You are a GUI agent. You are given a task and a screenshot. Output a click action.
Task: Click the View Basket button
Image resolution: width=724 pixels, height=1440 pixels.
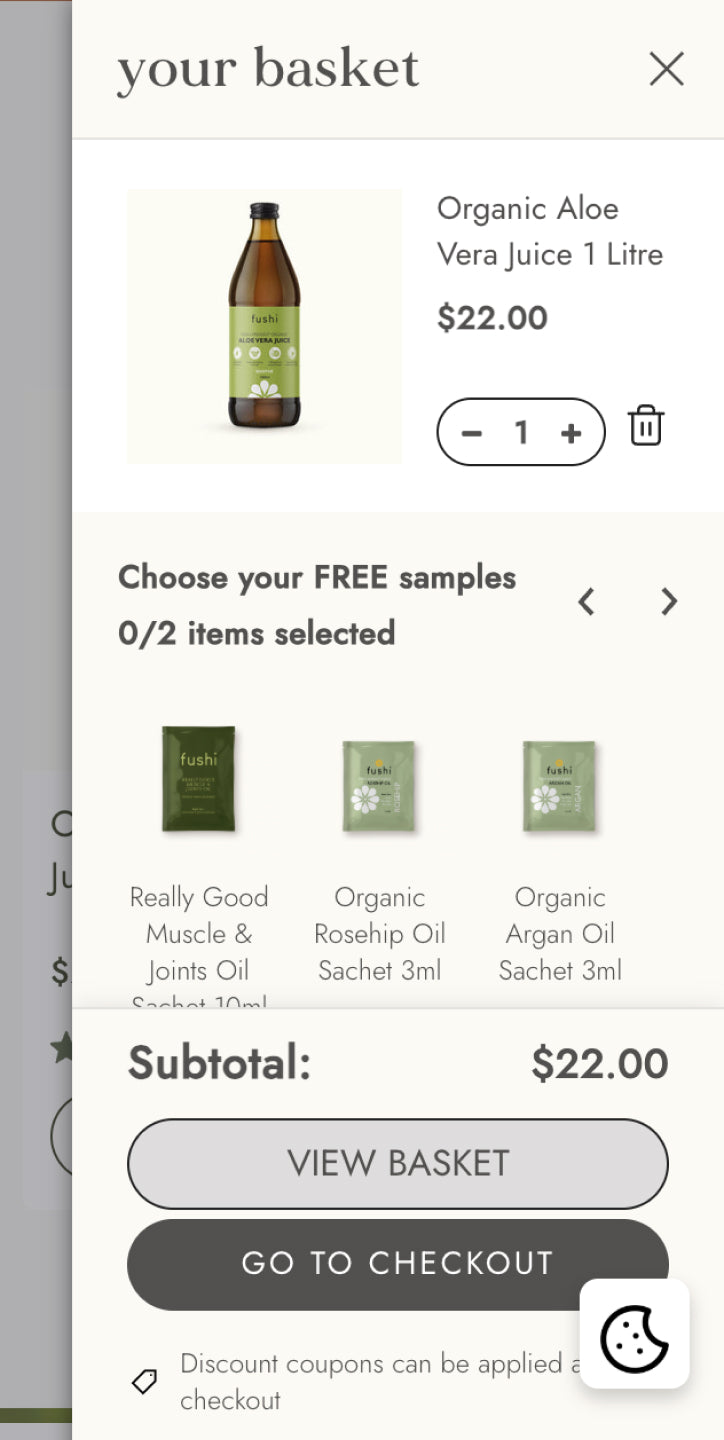pos(397,1164)
